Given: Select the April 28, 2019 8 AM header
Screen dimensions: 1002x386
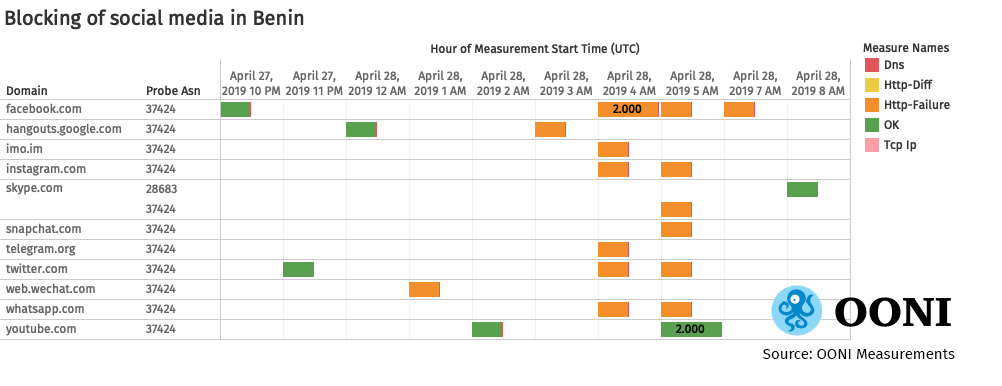Looking at the screenshot, I should 818,83.
